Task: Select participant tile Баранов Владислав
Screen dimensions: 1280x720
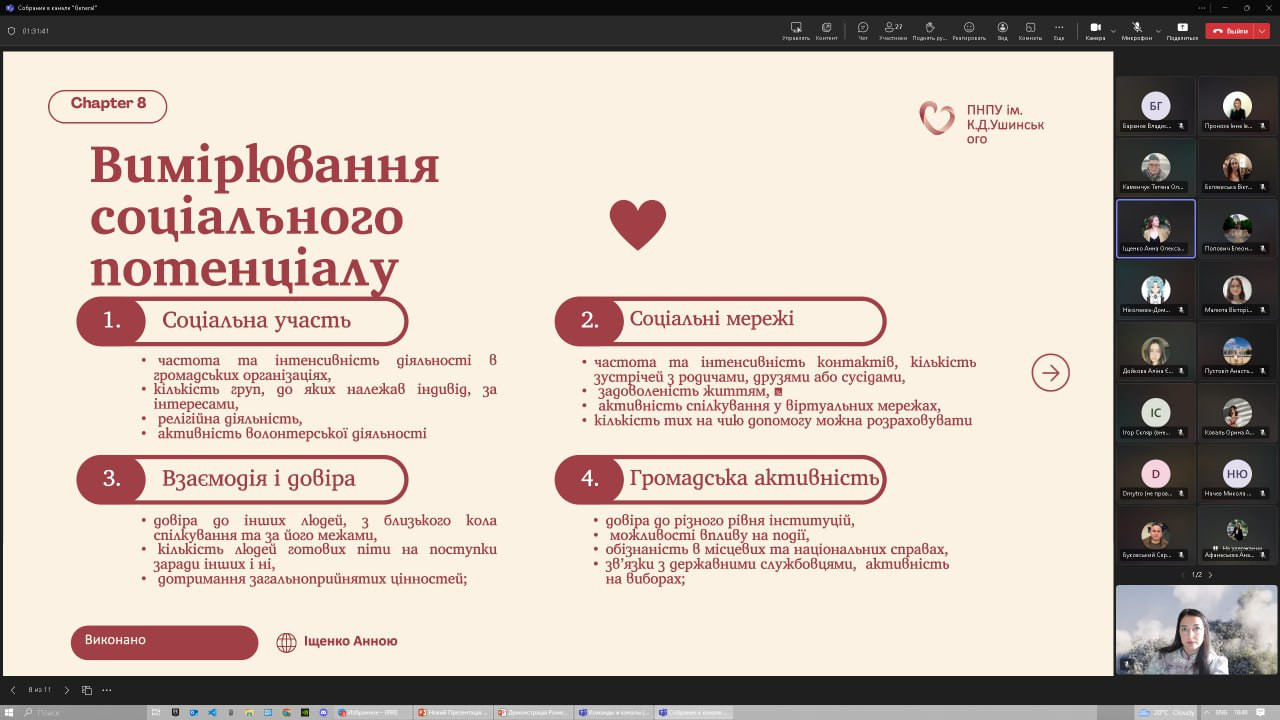Action: click(1156, 106)
